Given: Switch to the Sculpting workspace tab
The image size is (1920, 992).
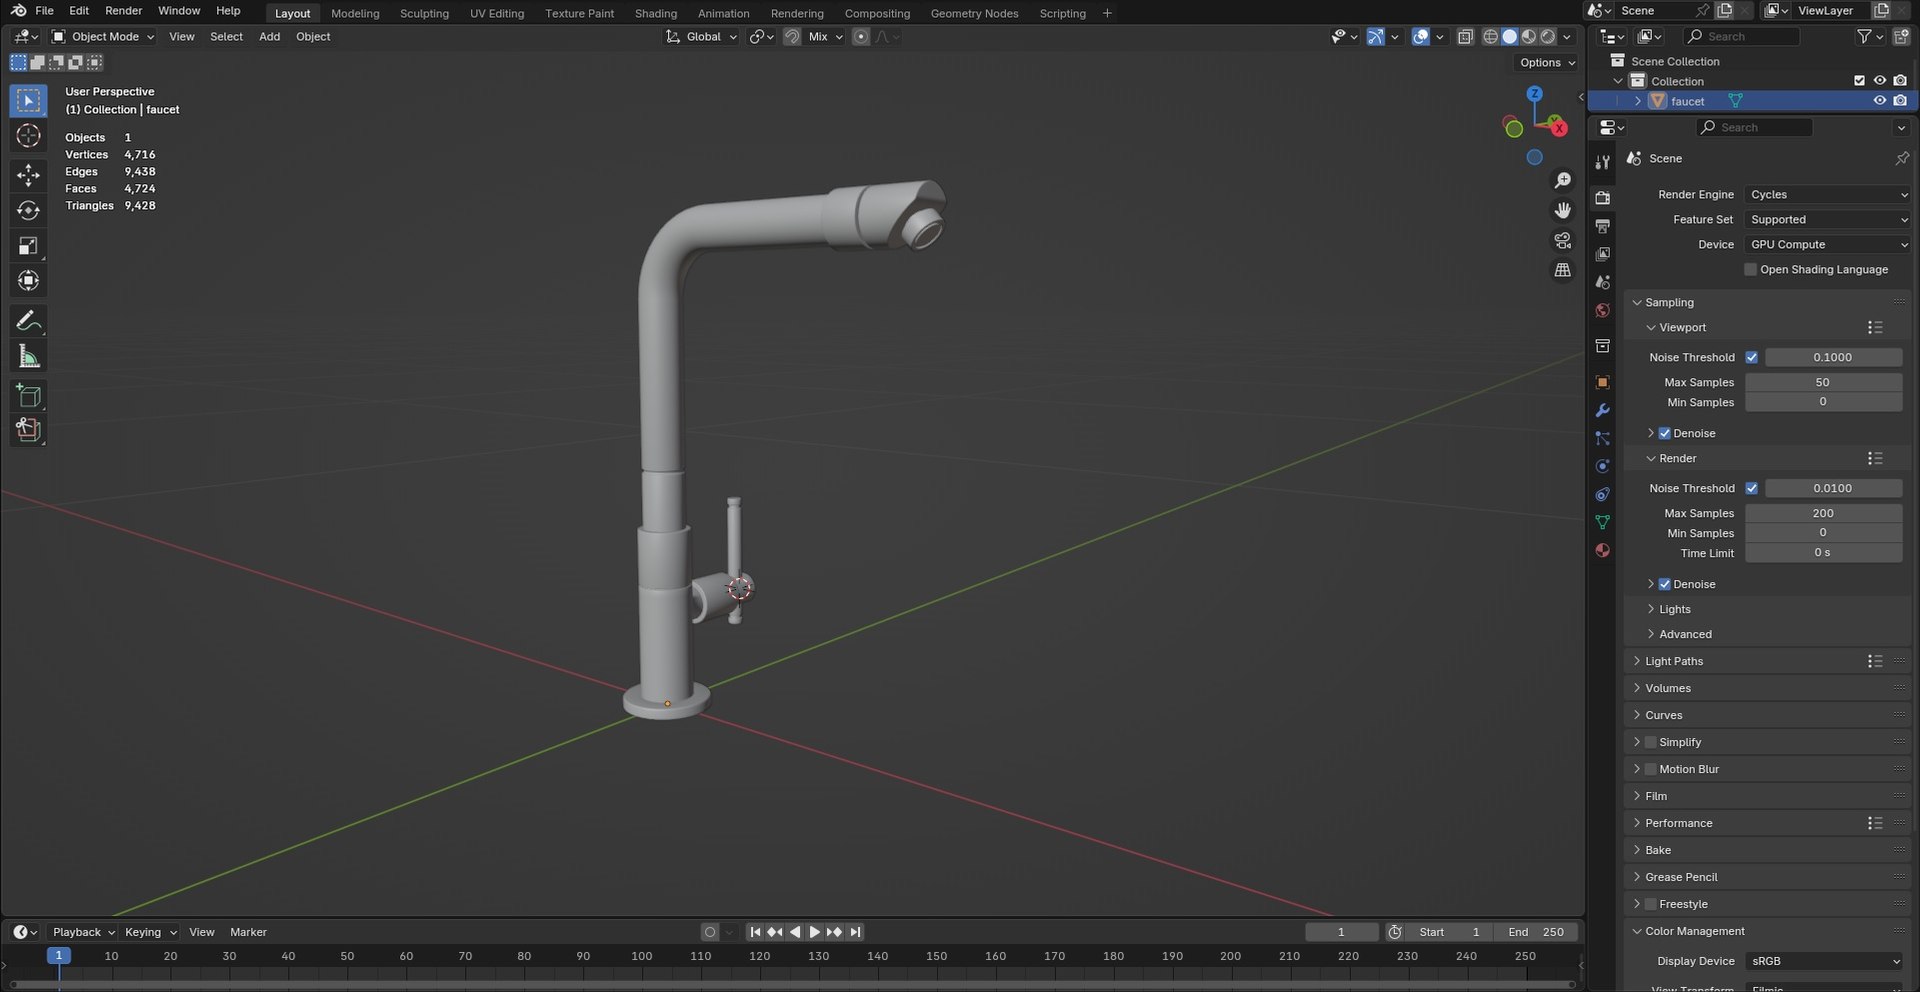Looking at the screenshot, I should (424, 13).
